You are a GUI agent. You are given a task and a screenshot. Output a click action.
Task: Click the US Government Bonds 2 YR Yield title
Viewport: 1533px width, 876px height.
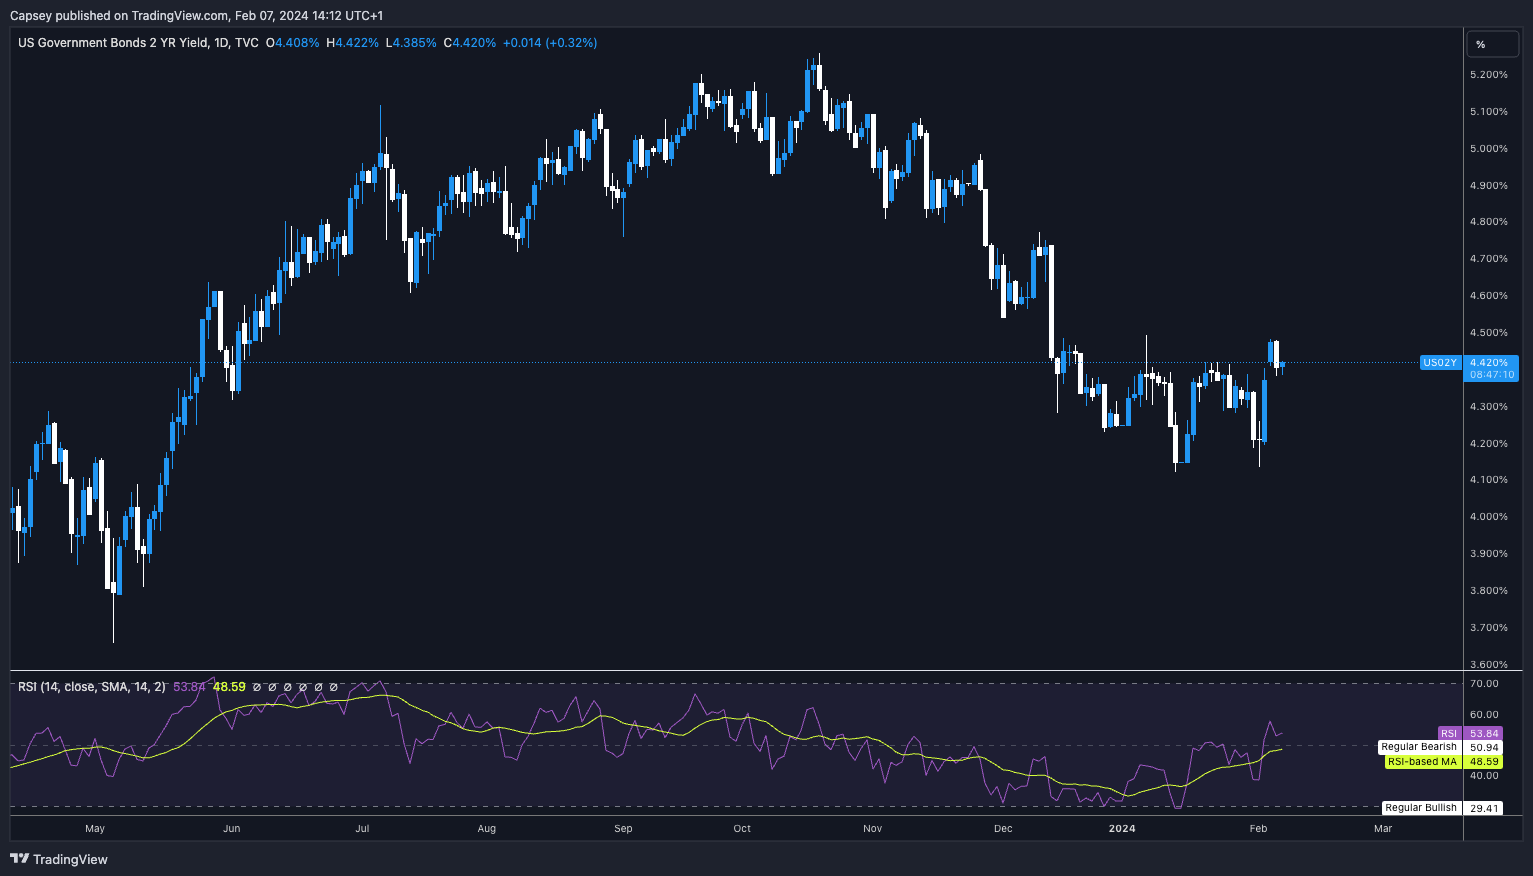[113, 43]
